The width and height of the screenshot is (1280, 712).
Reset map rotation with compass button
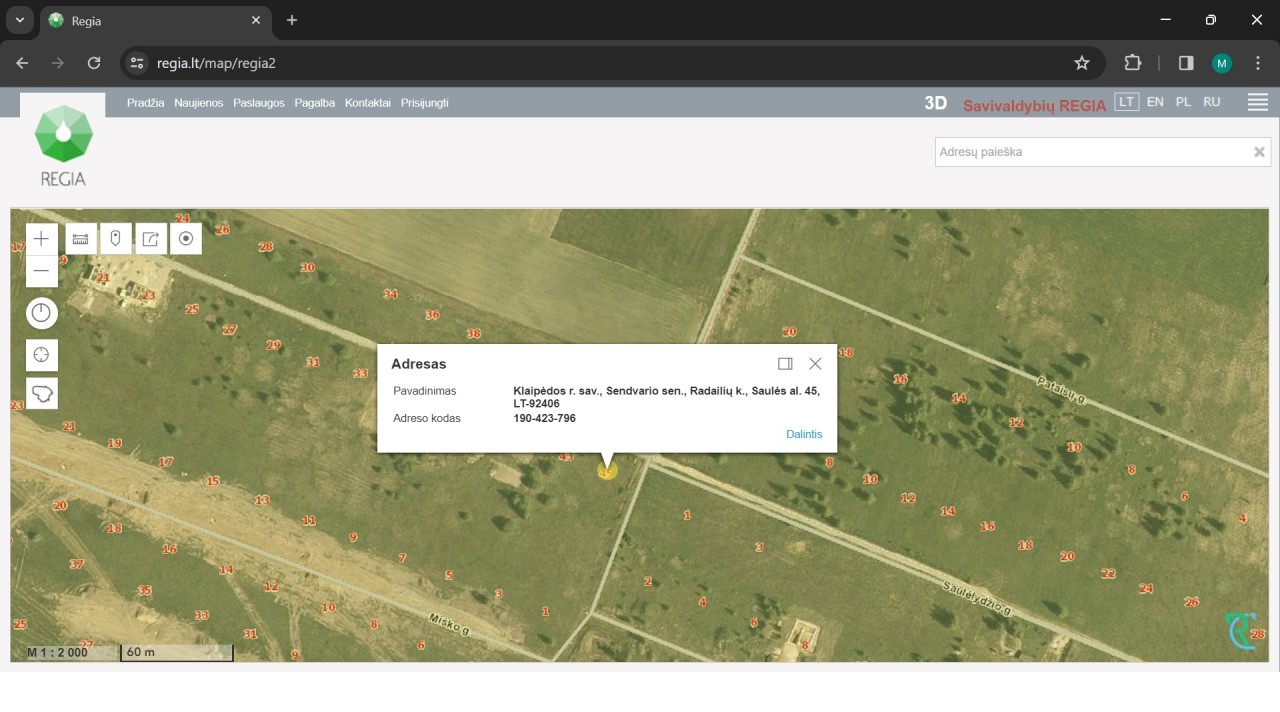click(x=41, y=314)
